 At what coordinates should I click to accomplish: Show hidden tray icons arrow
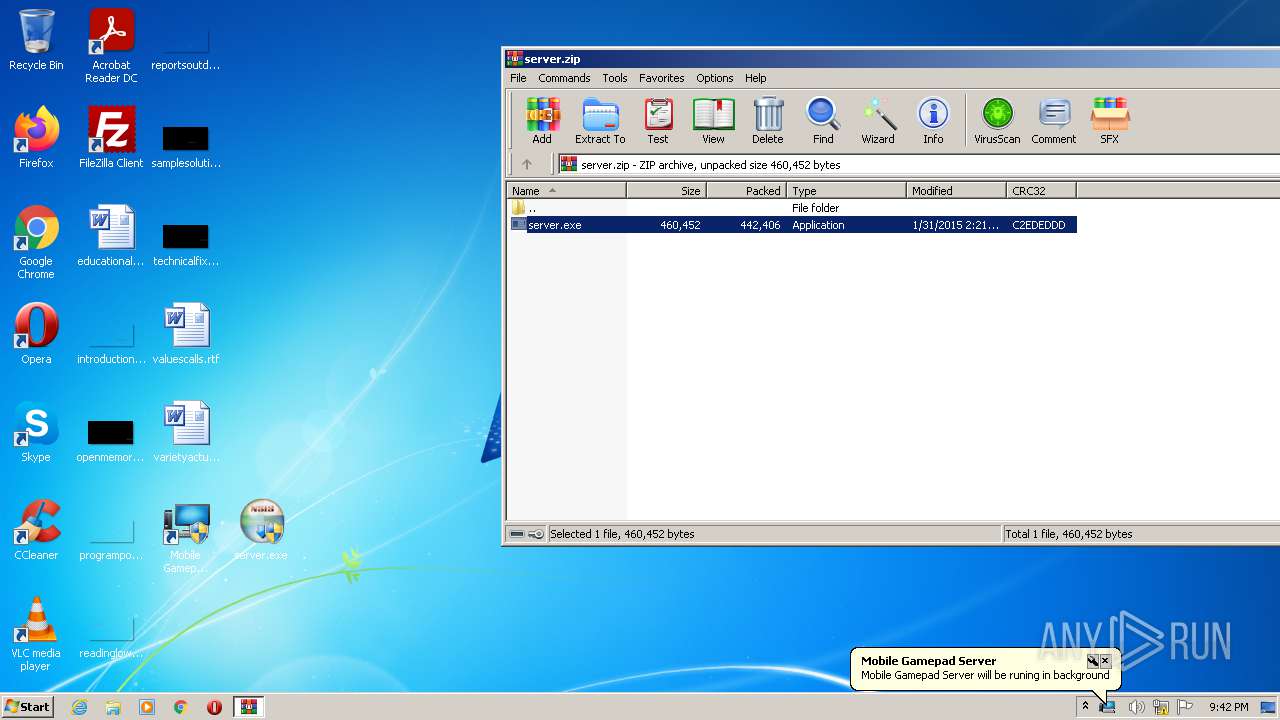[x=1085, y=707]
